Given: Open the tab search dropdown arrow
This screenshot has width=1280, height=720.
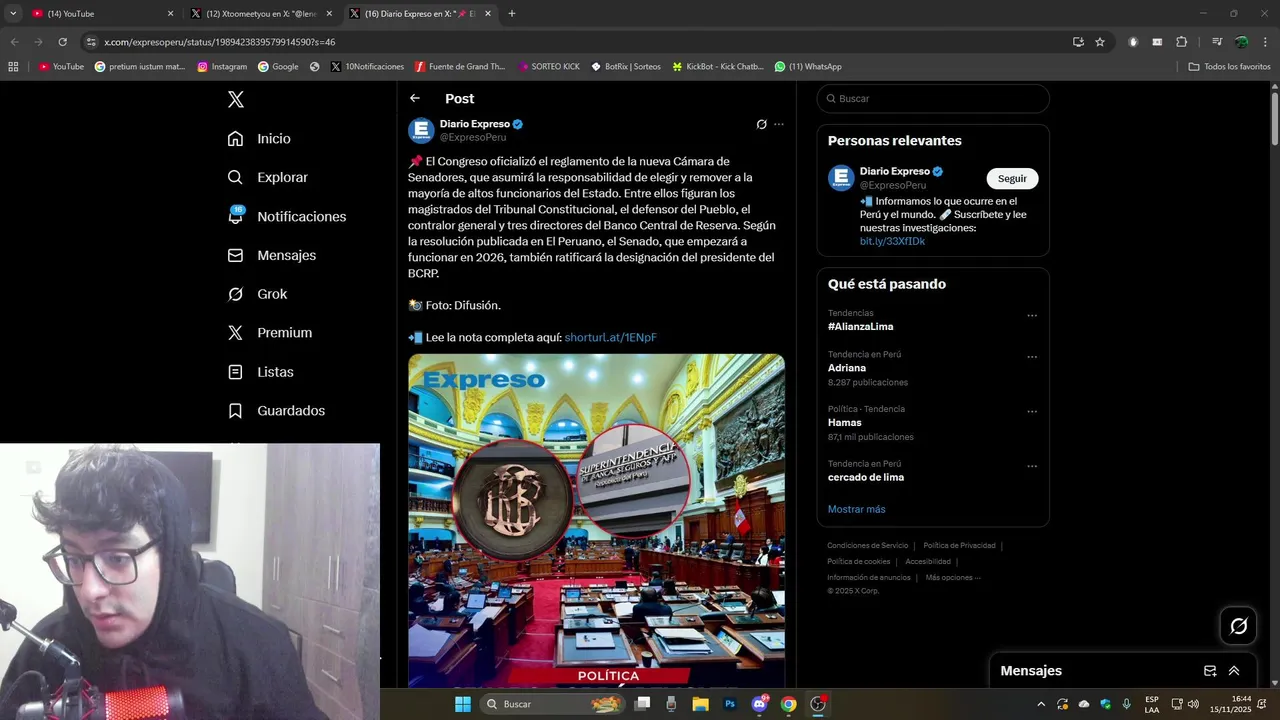Looking at the screenshot, I should click(x=13, y=14).
